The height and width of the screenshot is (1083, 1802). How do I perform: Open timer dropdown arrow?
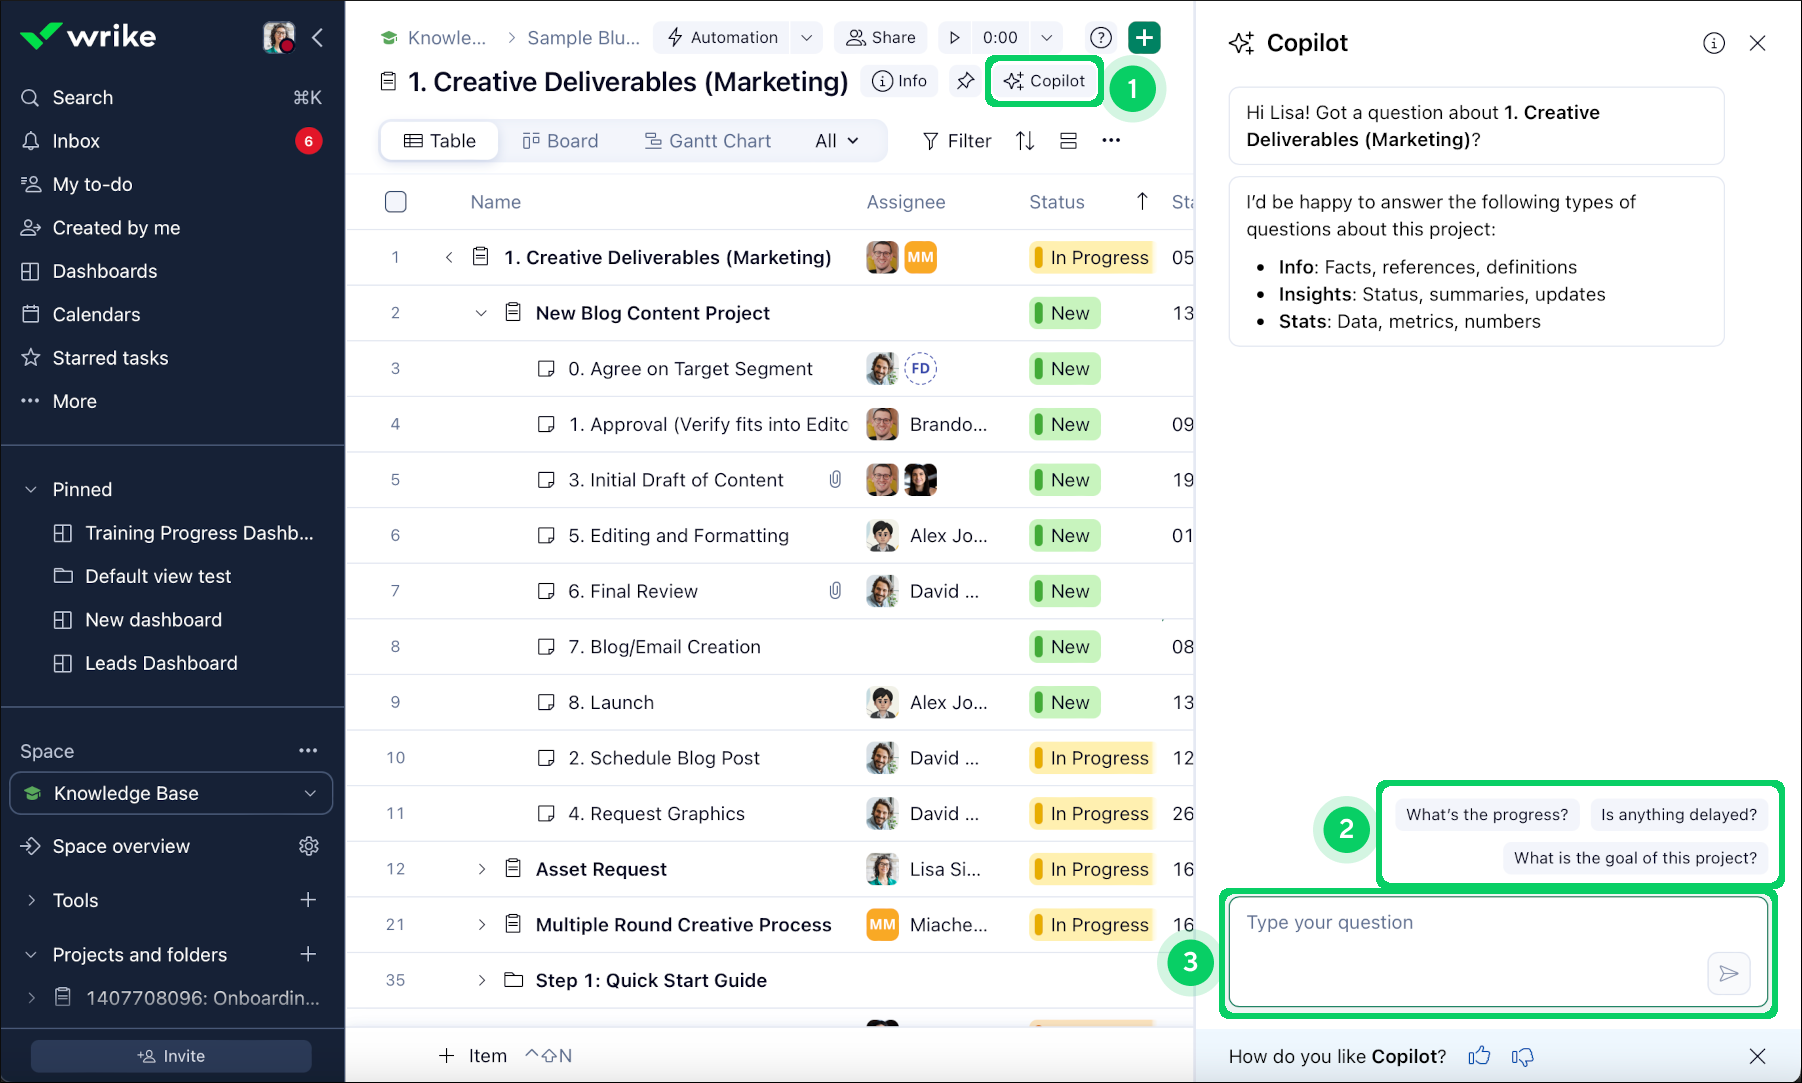[1047, 37]
